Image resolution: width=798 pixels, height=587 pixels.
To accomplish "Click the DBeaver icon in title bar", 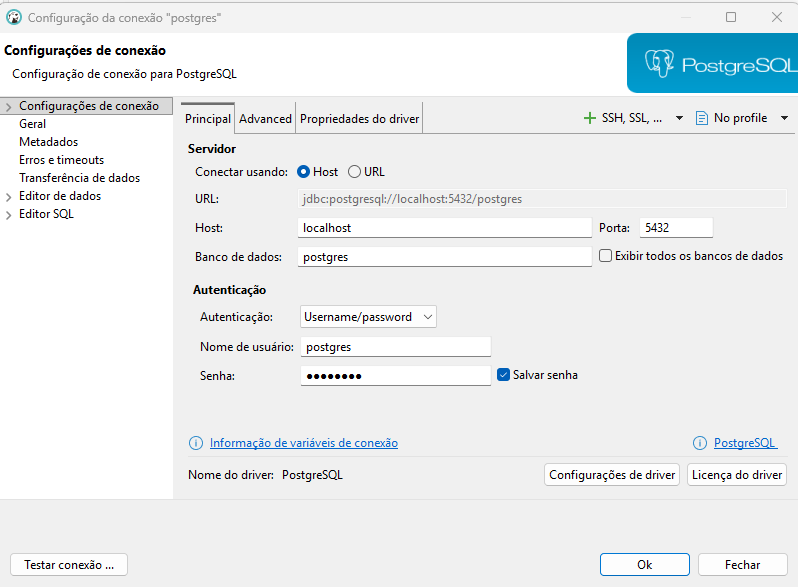I will point(14,17).
